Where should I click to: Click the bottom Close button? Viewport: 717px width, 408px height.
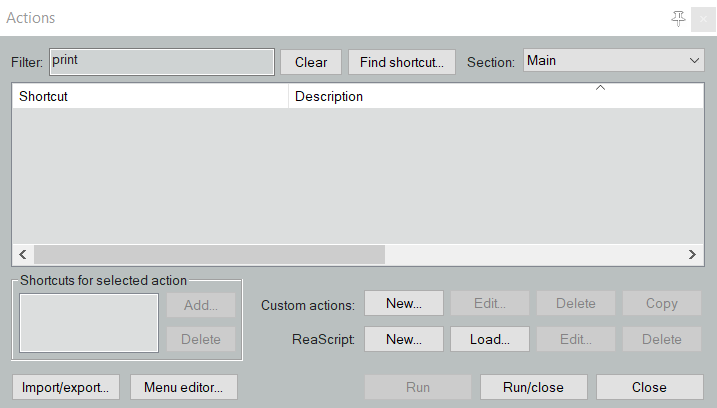tap(649, 387)
